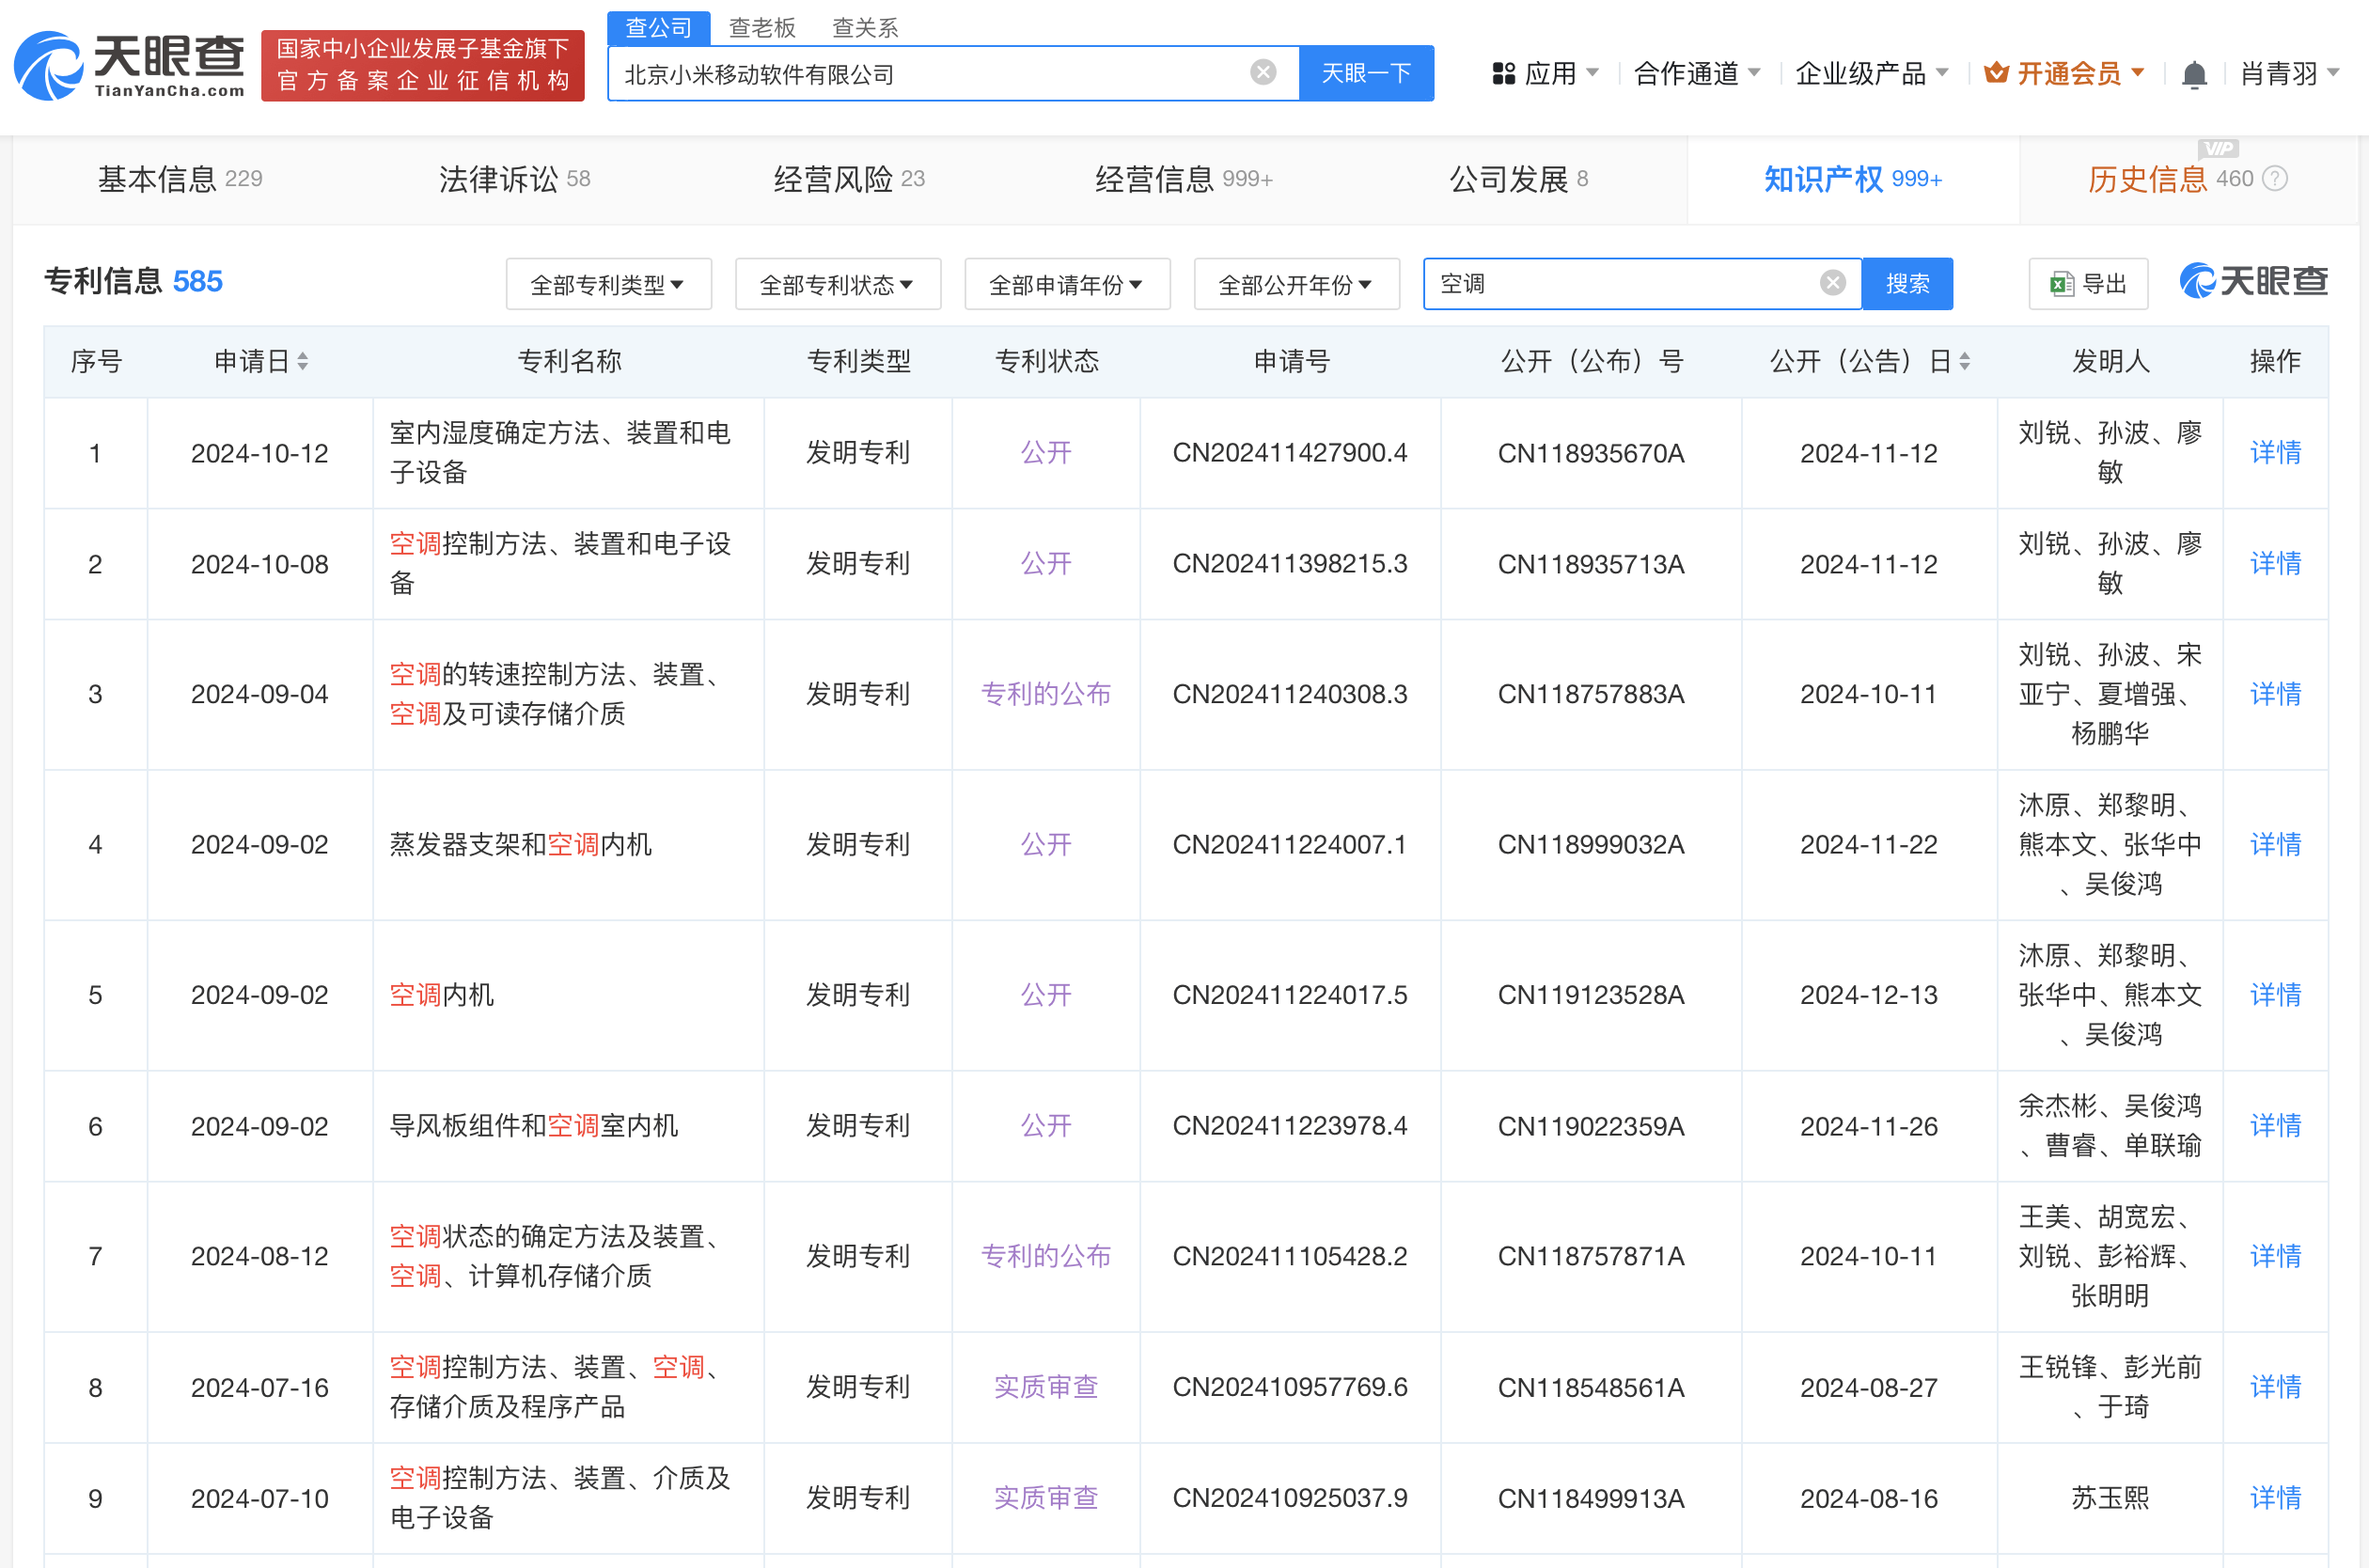This screenshot has height=1568, width=2369.
Task: Click the Excel 导出 export button
Action: coord(2087,284)
